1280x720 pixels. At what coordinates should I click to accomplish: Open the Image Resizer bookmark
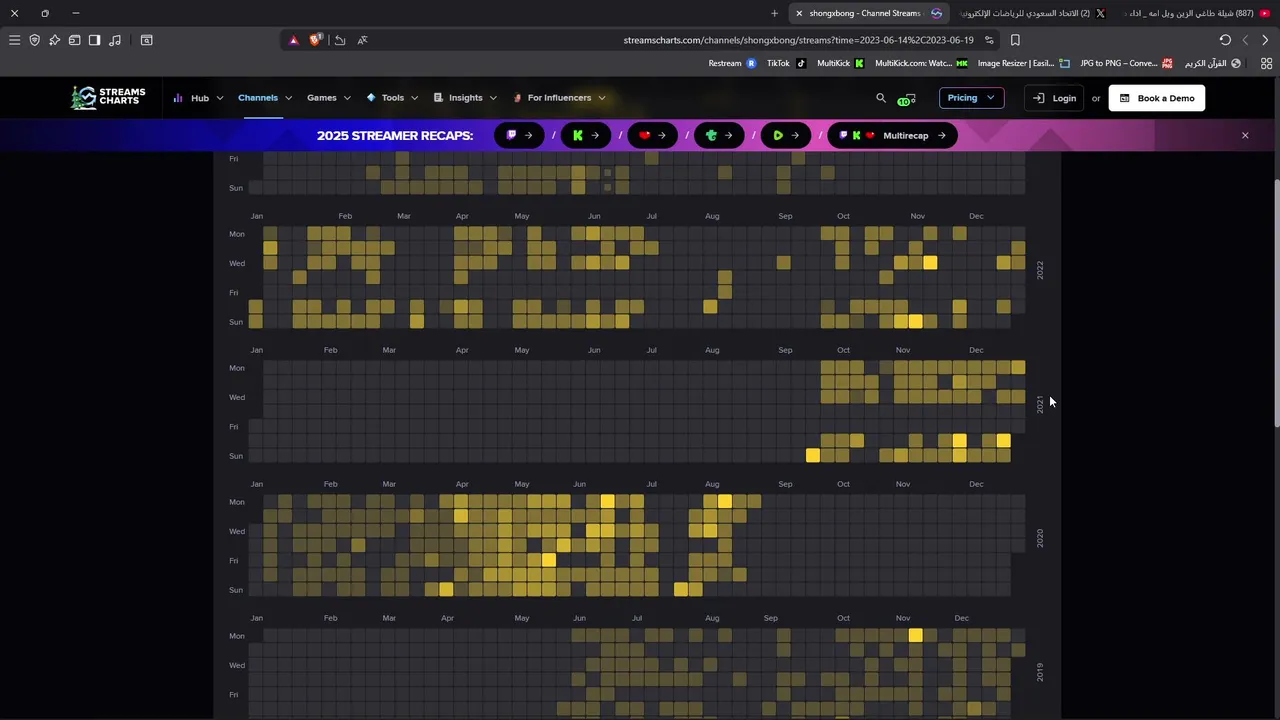tap(1023, 63)
